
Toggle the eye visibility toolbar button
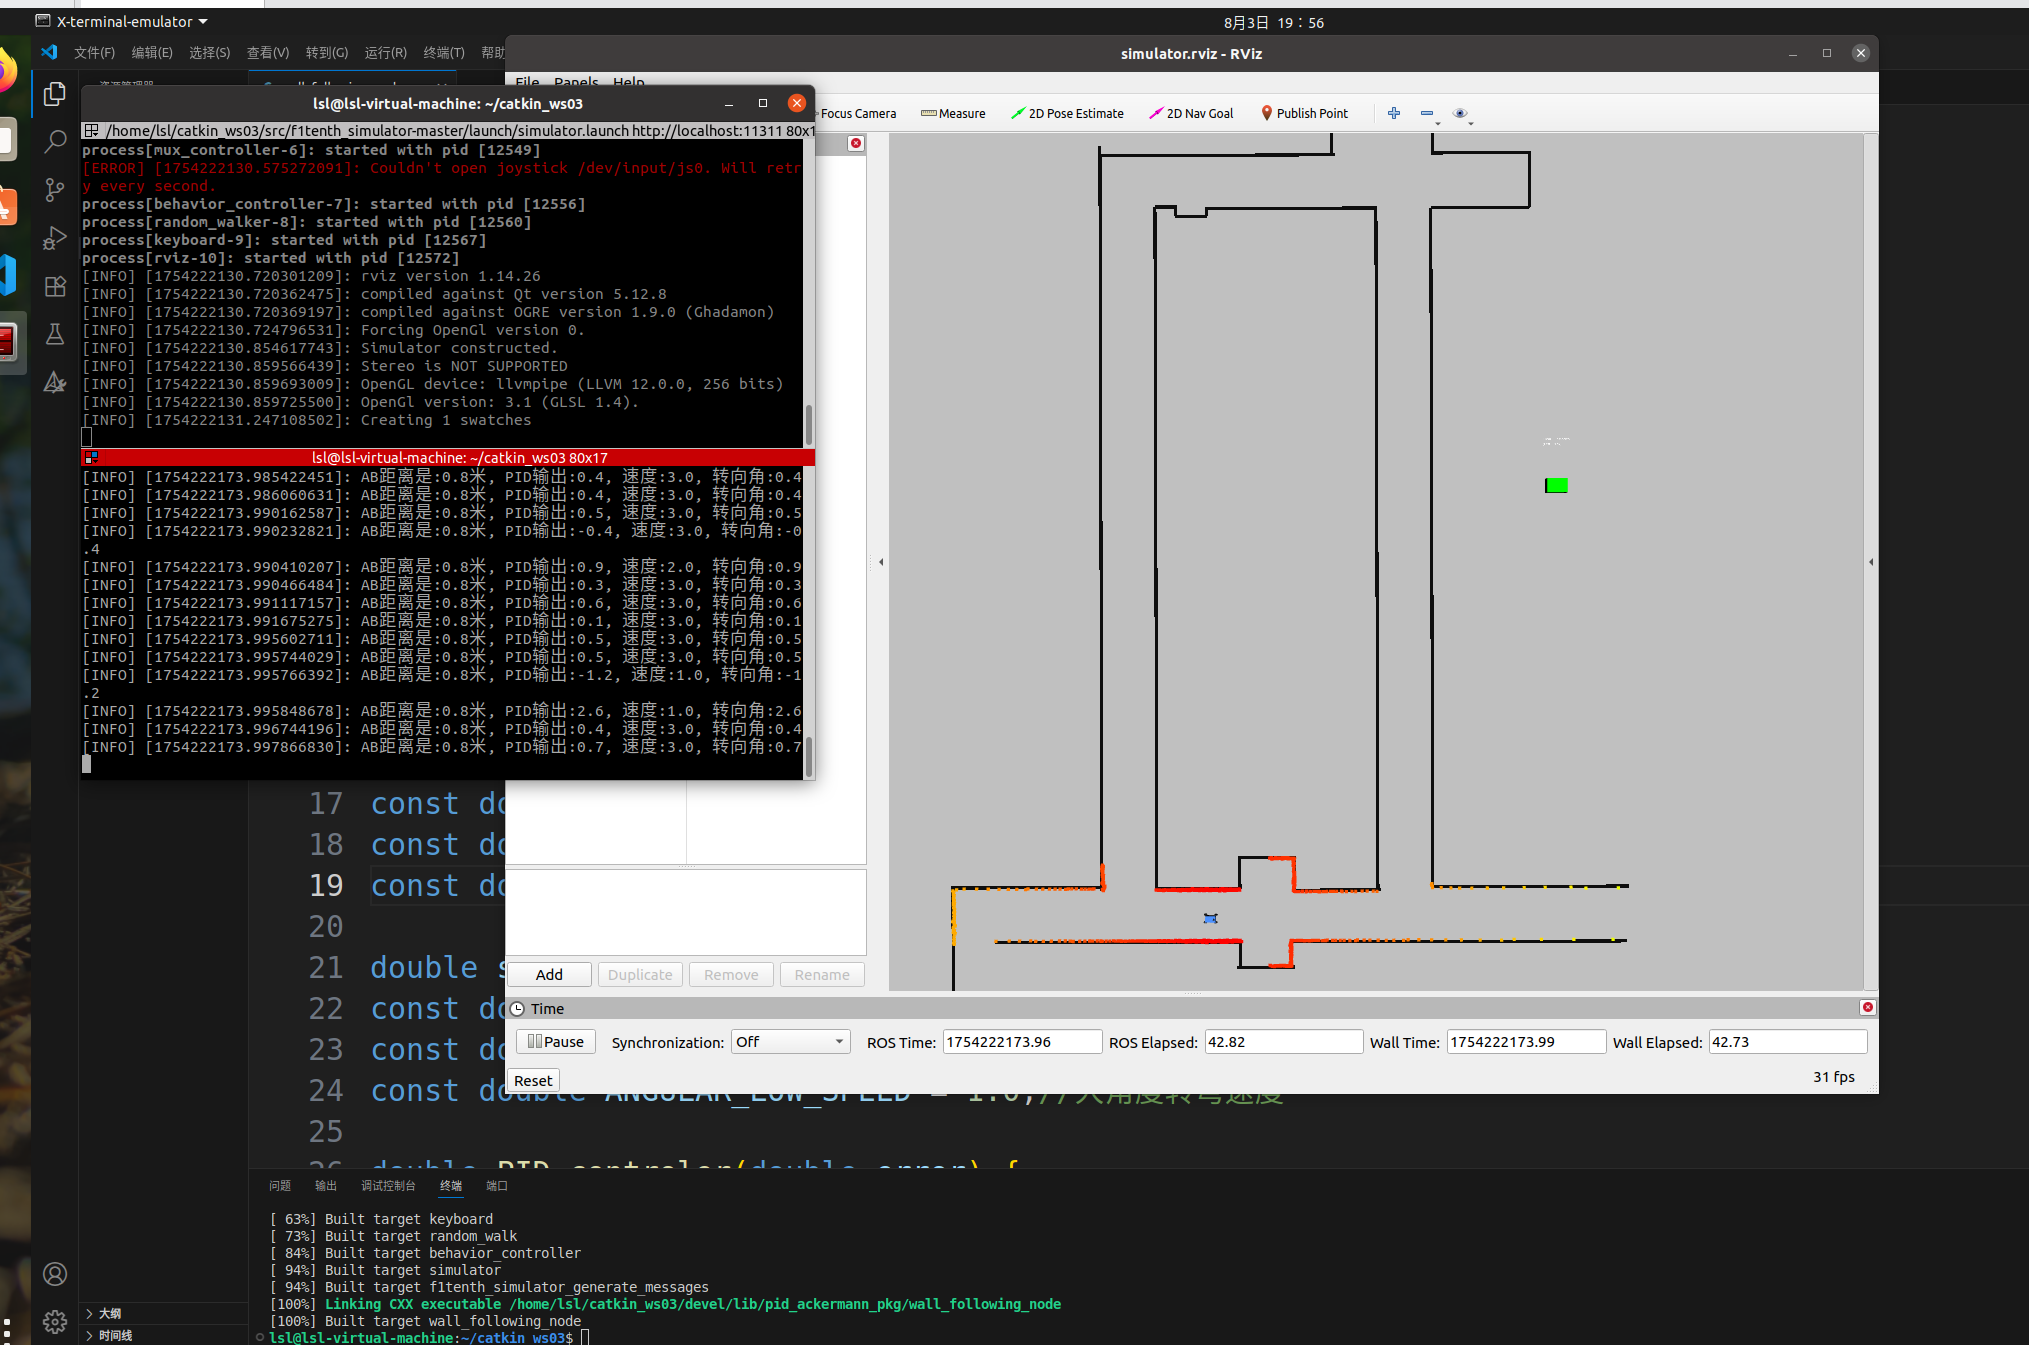tap(1460, 113)
